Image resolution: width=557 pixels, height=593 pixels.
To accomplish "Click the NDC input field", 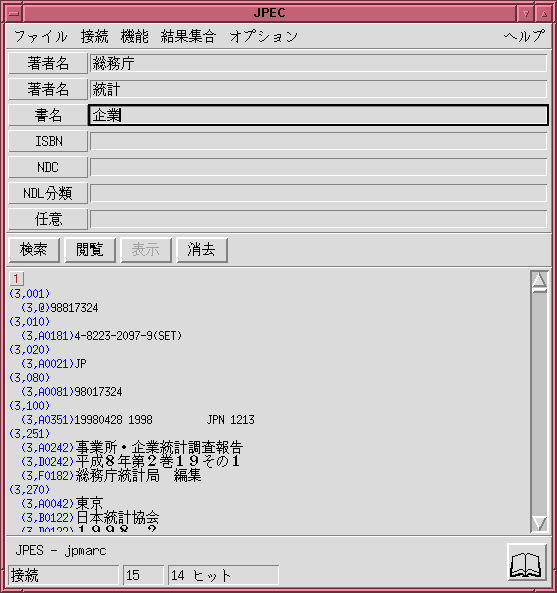I will [318, 167].
